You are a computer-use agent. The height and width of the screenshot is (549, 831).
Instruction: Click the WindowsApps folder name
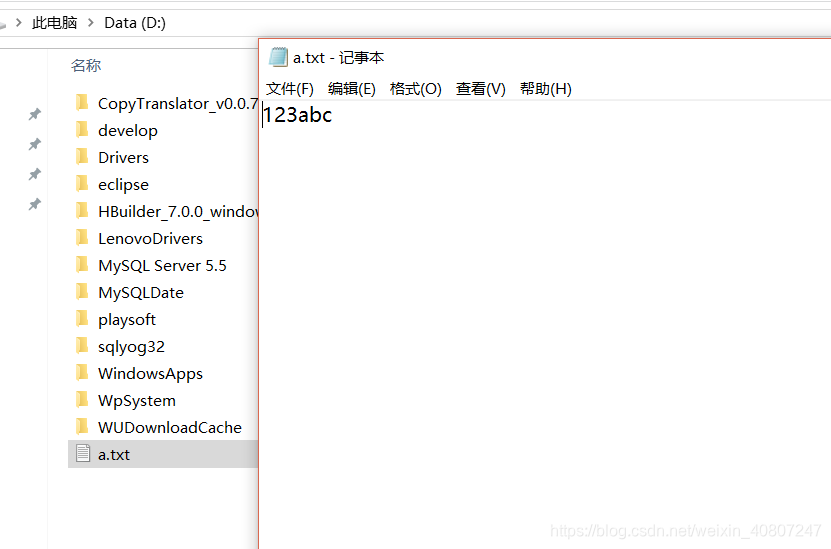click(151, 374)
